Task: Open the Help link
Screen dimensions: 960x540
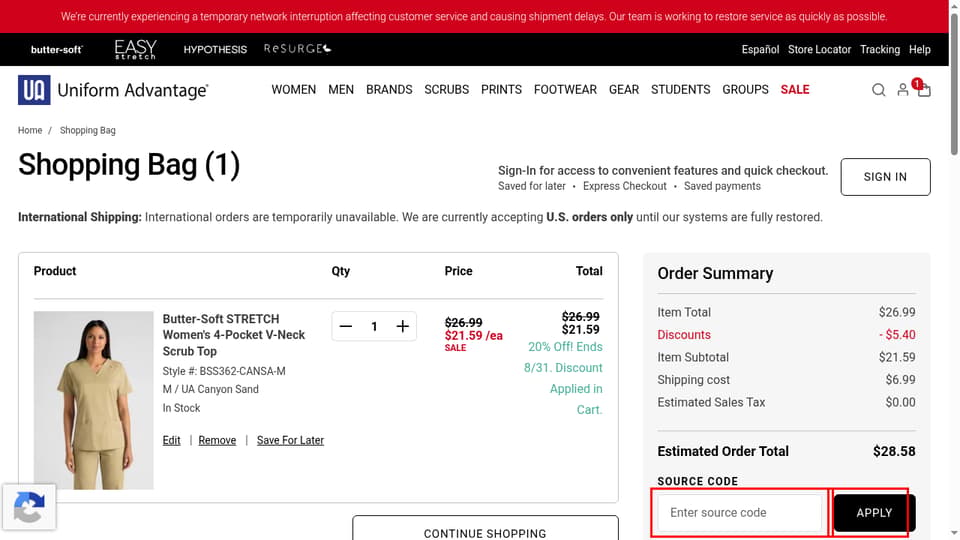Action: (920, 50)
